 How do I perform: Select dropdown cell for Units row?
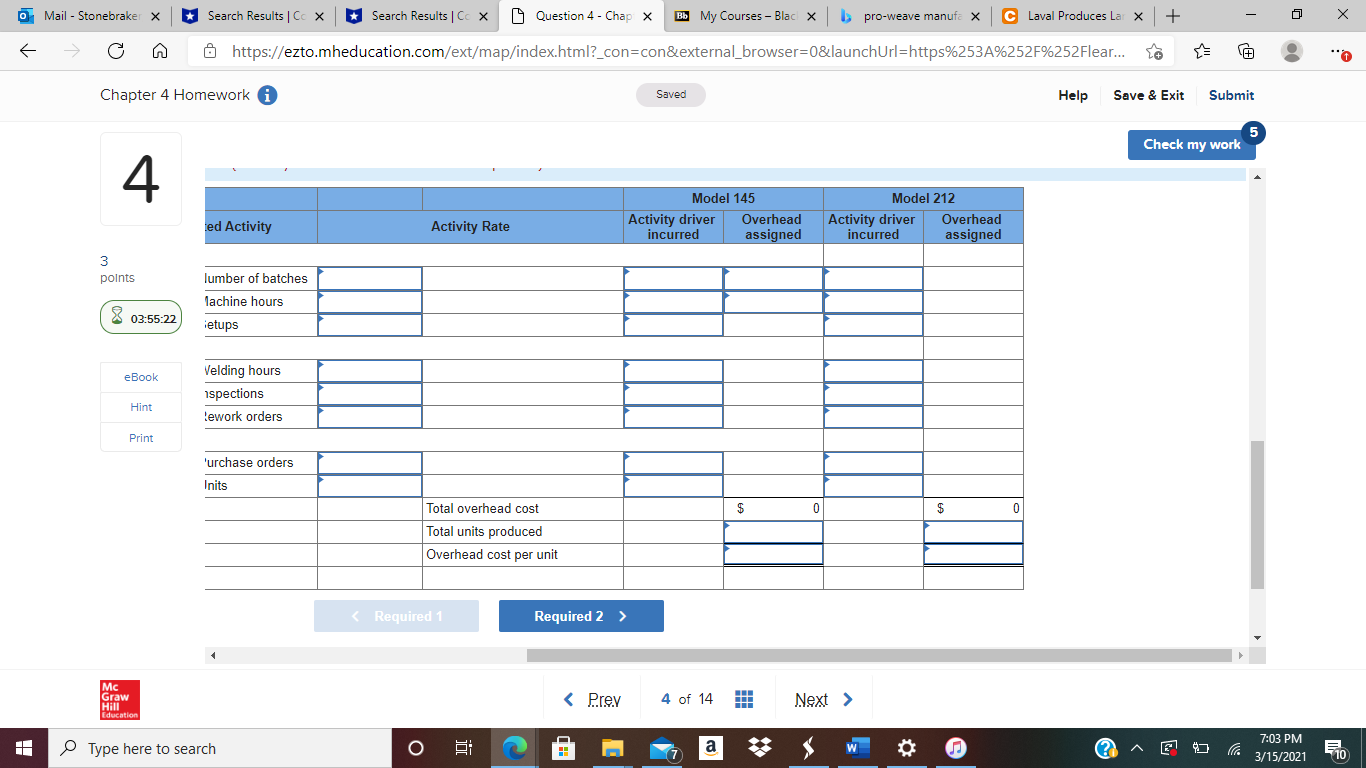(x=370, y=485)
